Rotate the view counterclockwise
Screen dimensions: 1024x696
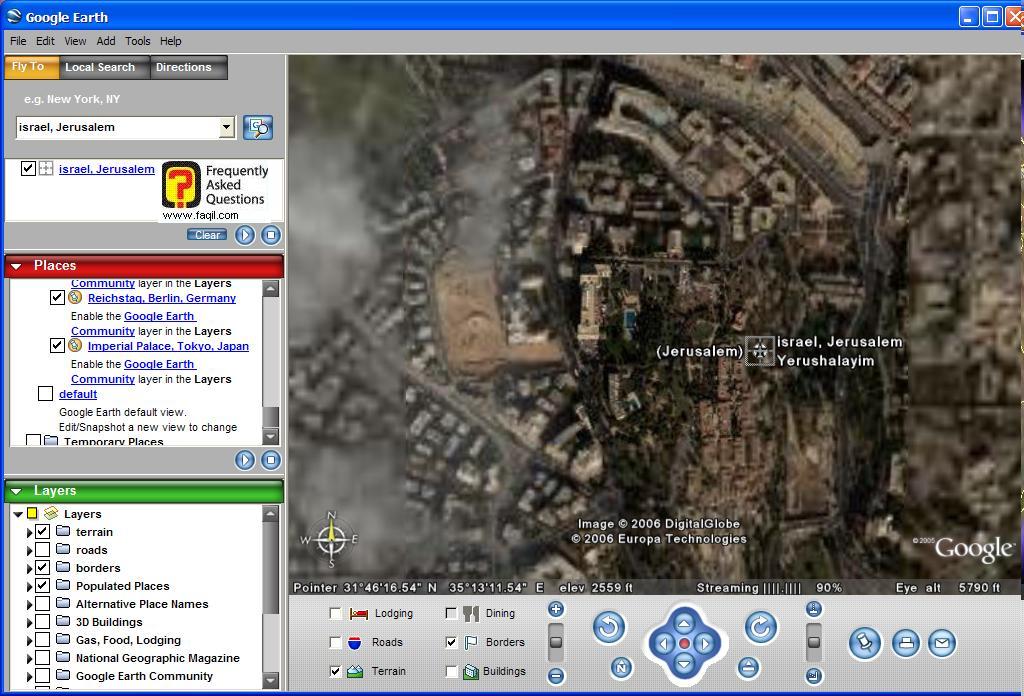(608, 627)
